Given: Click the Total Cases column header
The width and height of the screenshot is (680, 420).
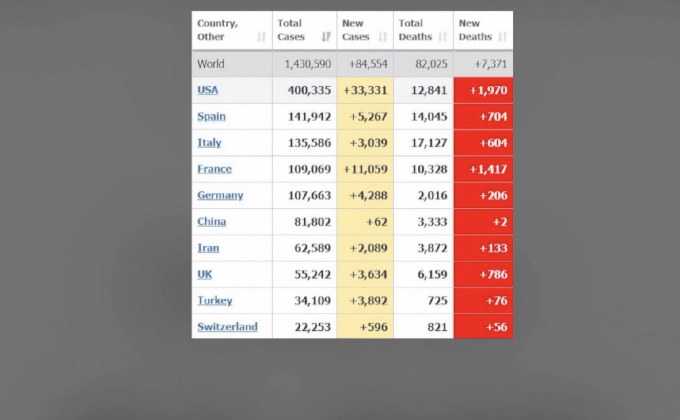Looking at the screenshot, I should pyautogui.click(x=304, y=30).
